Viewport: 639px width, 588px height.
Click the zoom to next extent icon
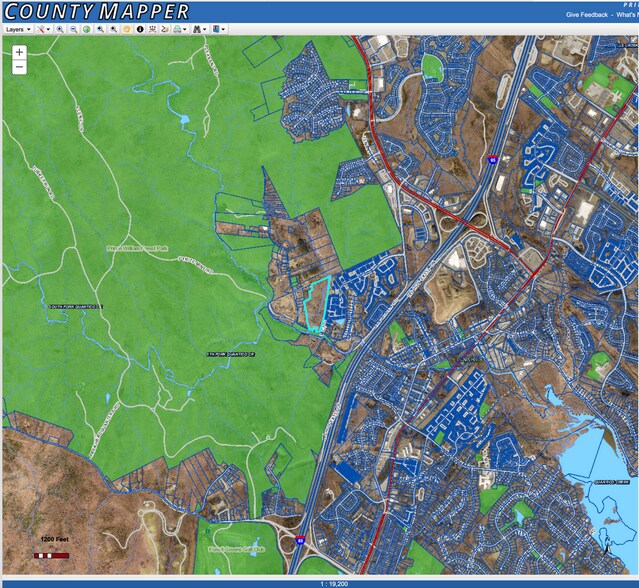(113, 29)
